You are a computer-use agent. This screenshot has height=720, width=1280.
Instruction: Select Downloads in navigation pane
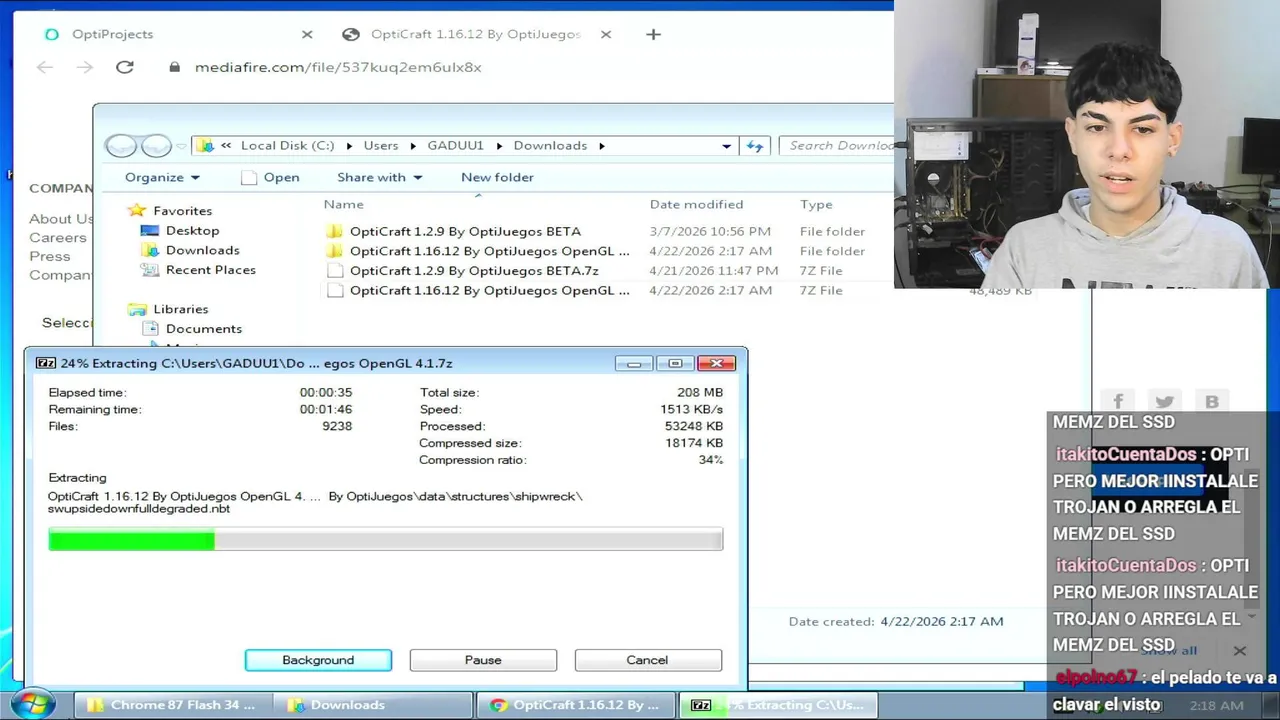(202, 250)
